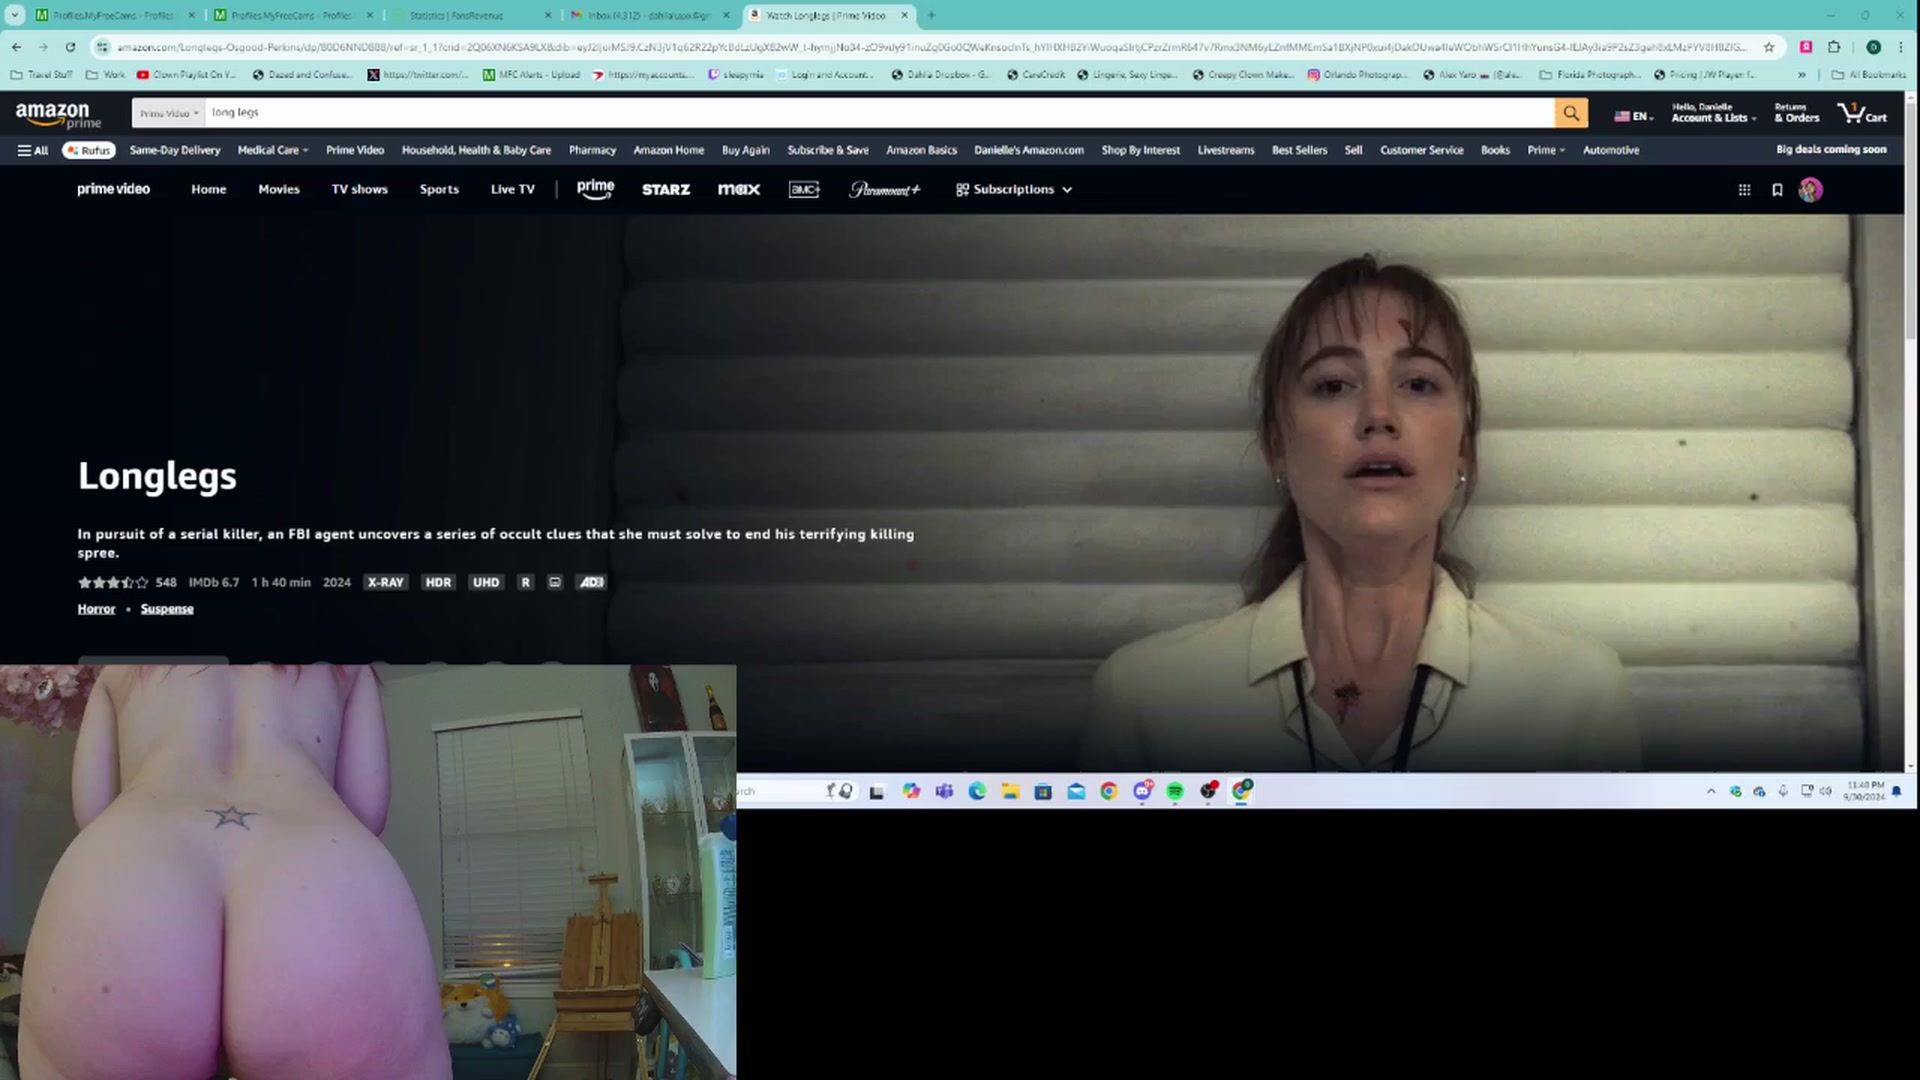Open the Best Sellers link
This screenshot has height=1080, width=1920.
pos(1299,150)
